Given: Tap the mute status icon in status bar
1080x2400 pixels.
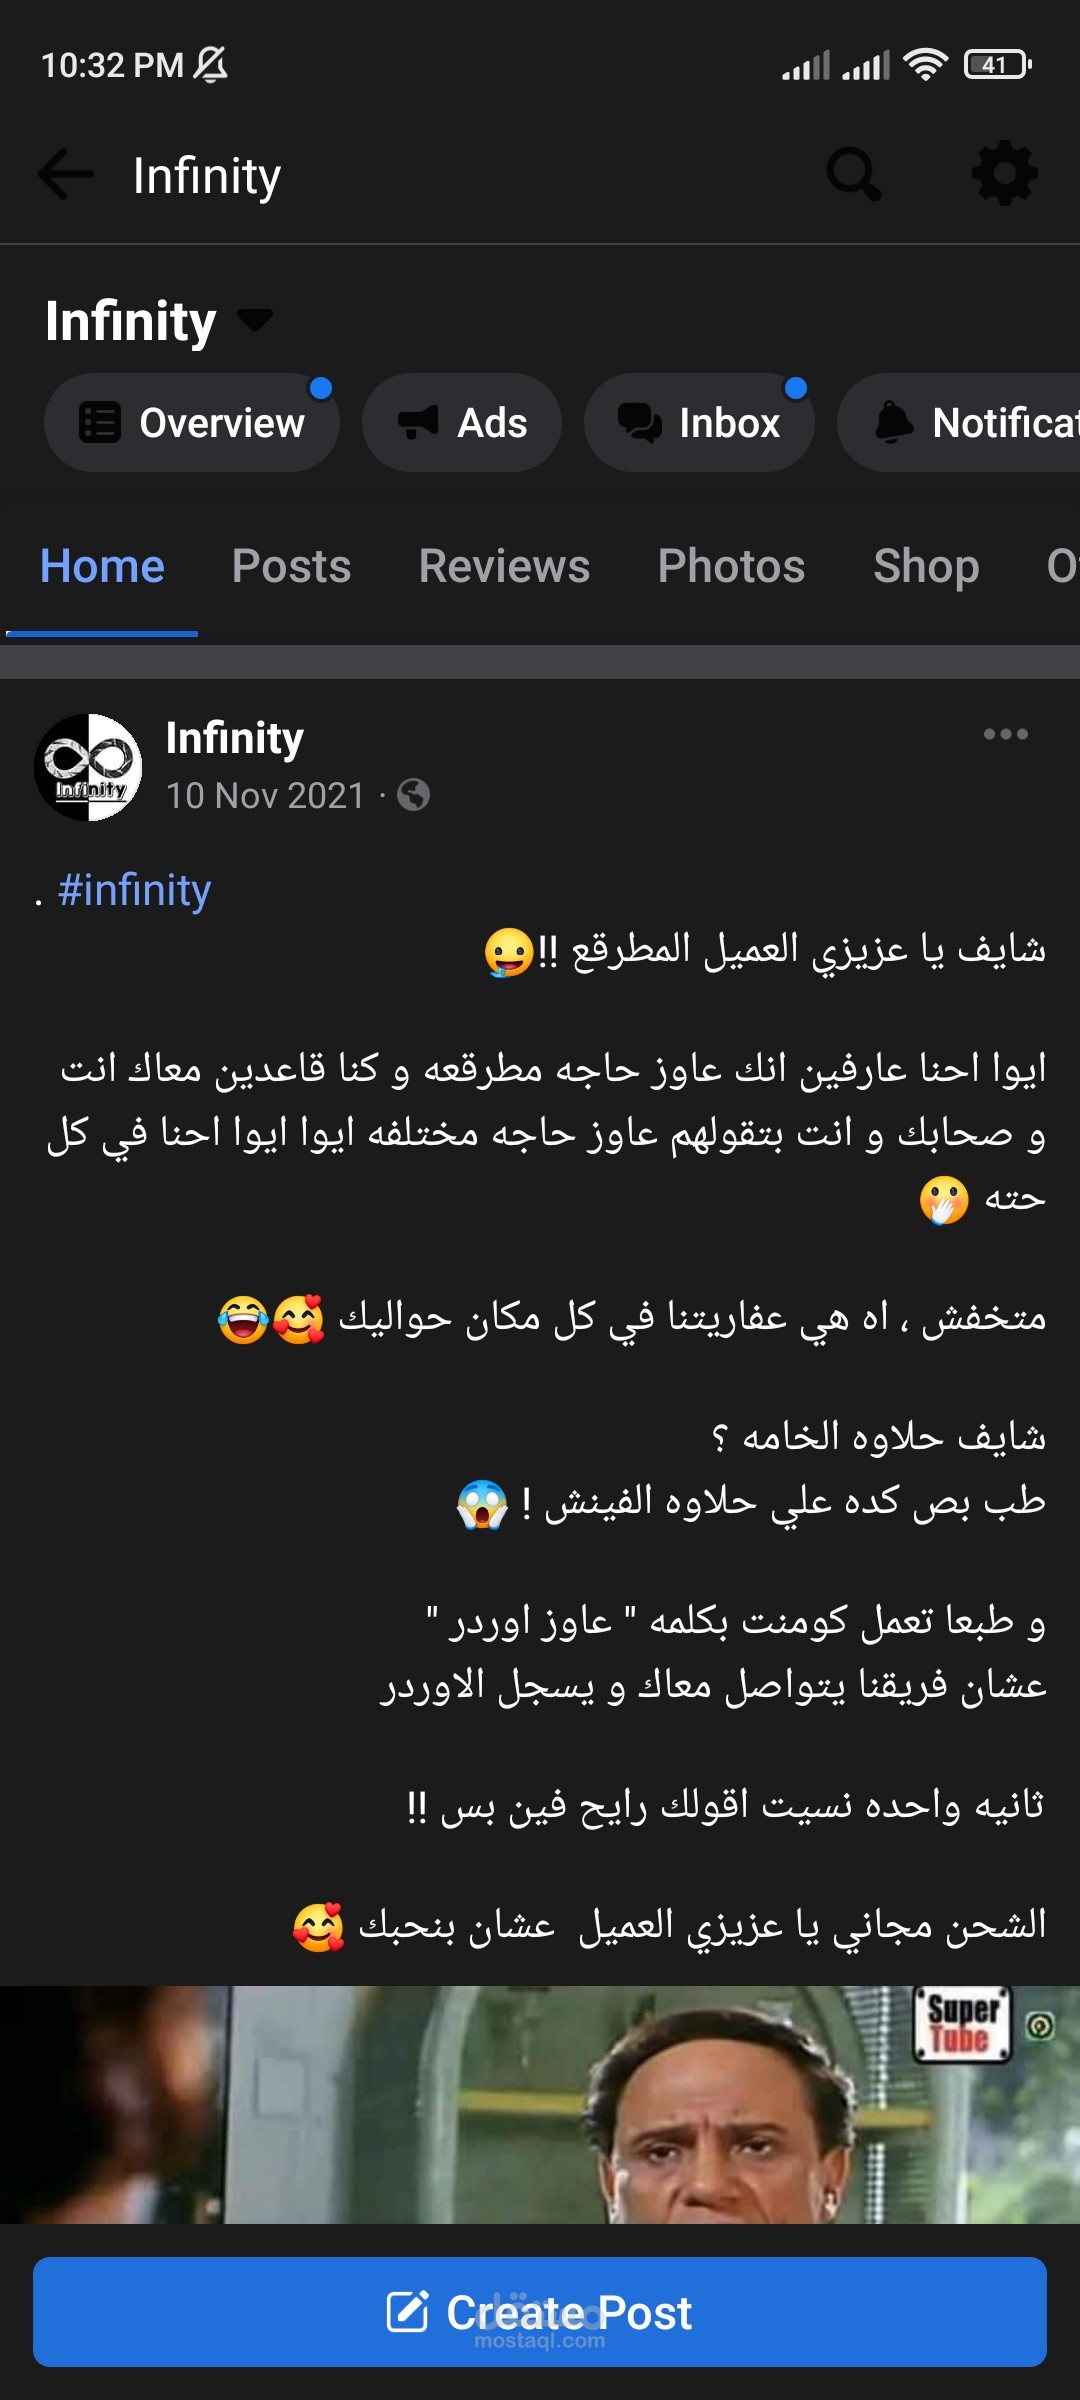Looking at the screenshot, I should tap(210, 64).
